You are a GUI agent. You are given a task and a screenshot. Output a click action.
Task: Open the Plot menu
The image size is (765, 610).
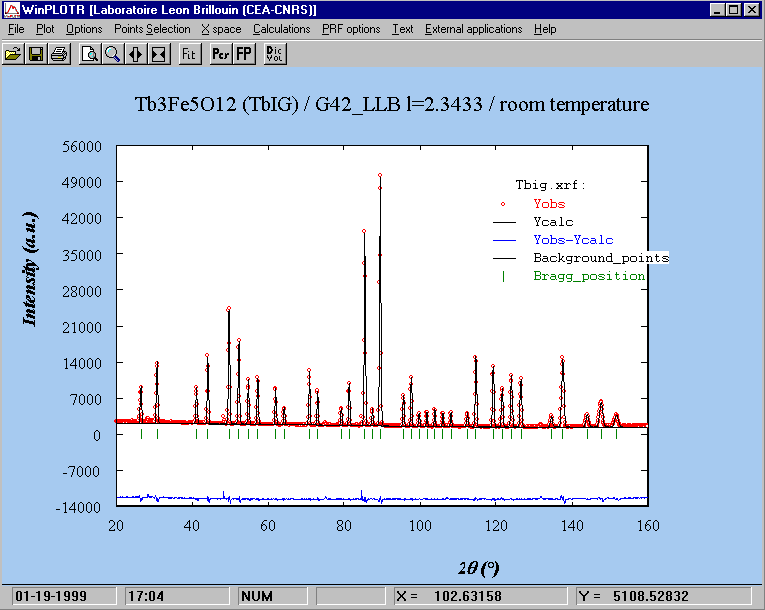[45, 29]
